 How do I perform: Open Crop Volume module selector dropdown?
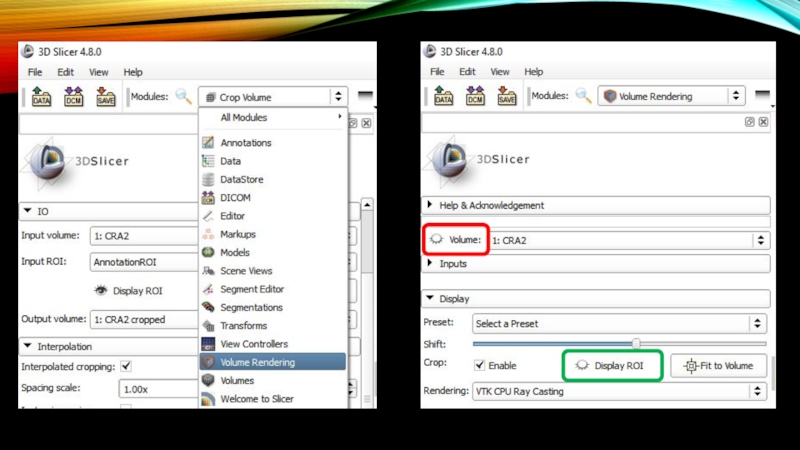tap(273, 97)
